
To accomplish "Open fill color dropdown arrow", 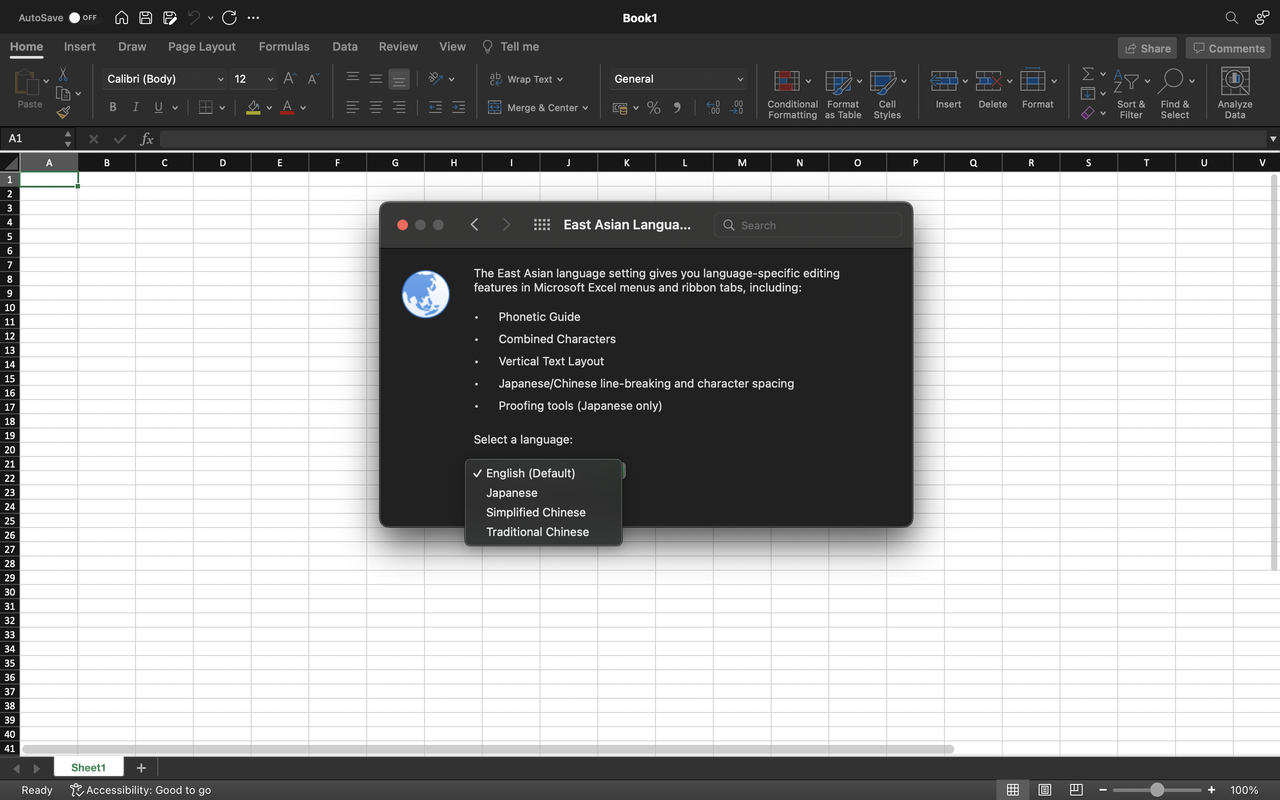I will click(269, 108).
